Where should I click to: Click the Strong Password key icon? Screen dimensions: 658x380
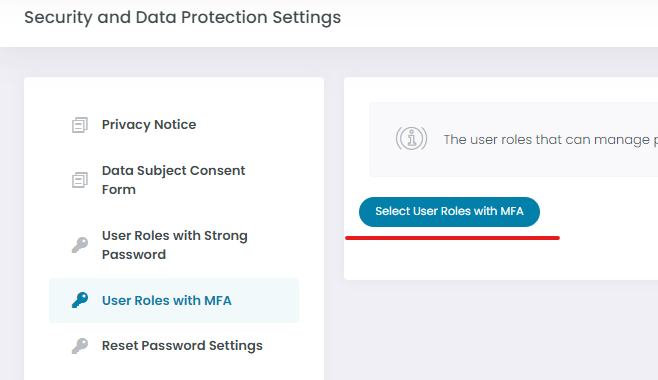pyautogui.click(x=80, y=245)
